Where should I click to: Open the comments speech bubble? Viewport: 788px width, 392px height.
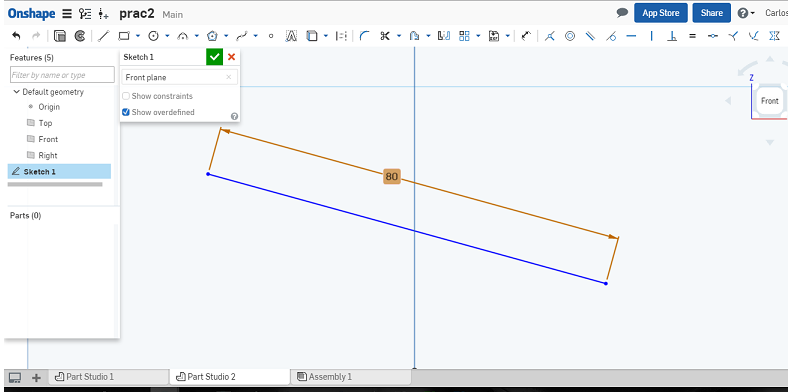point(622,13)
